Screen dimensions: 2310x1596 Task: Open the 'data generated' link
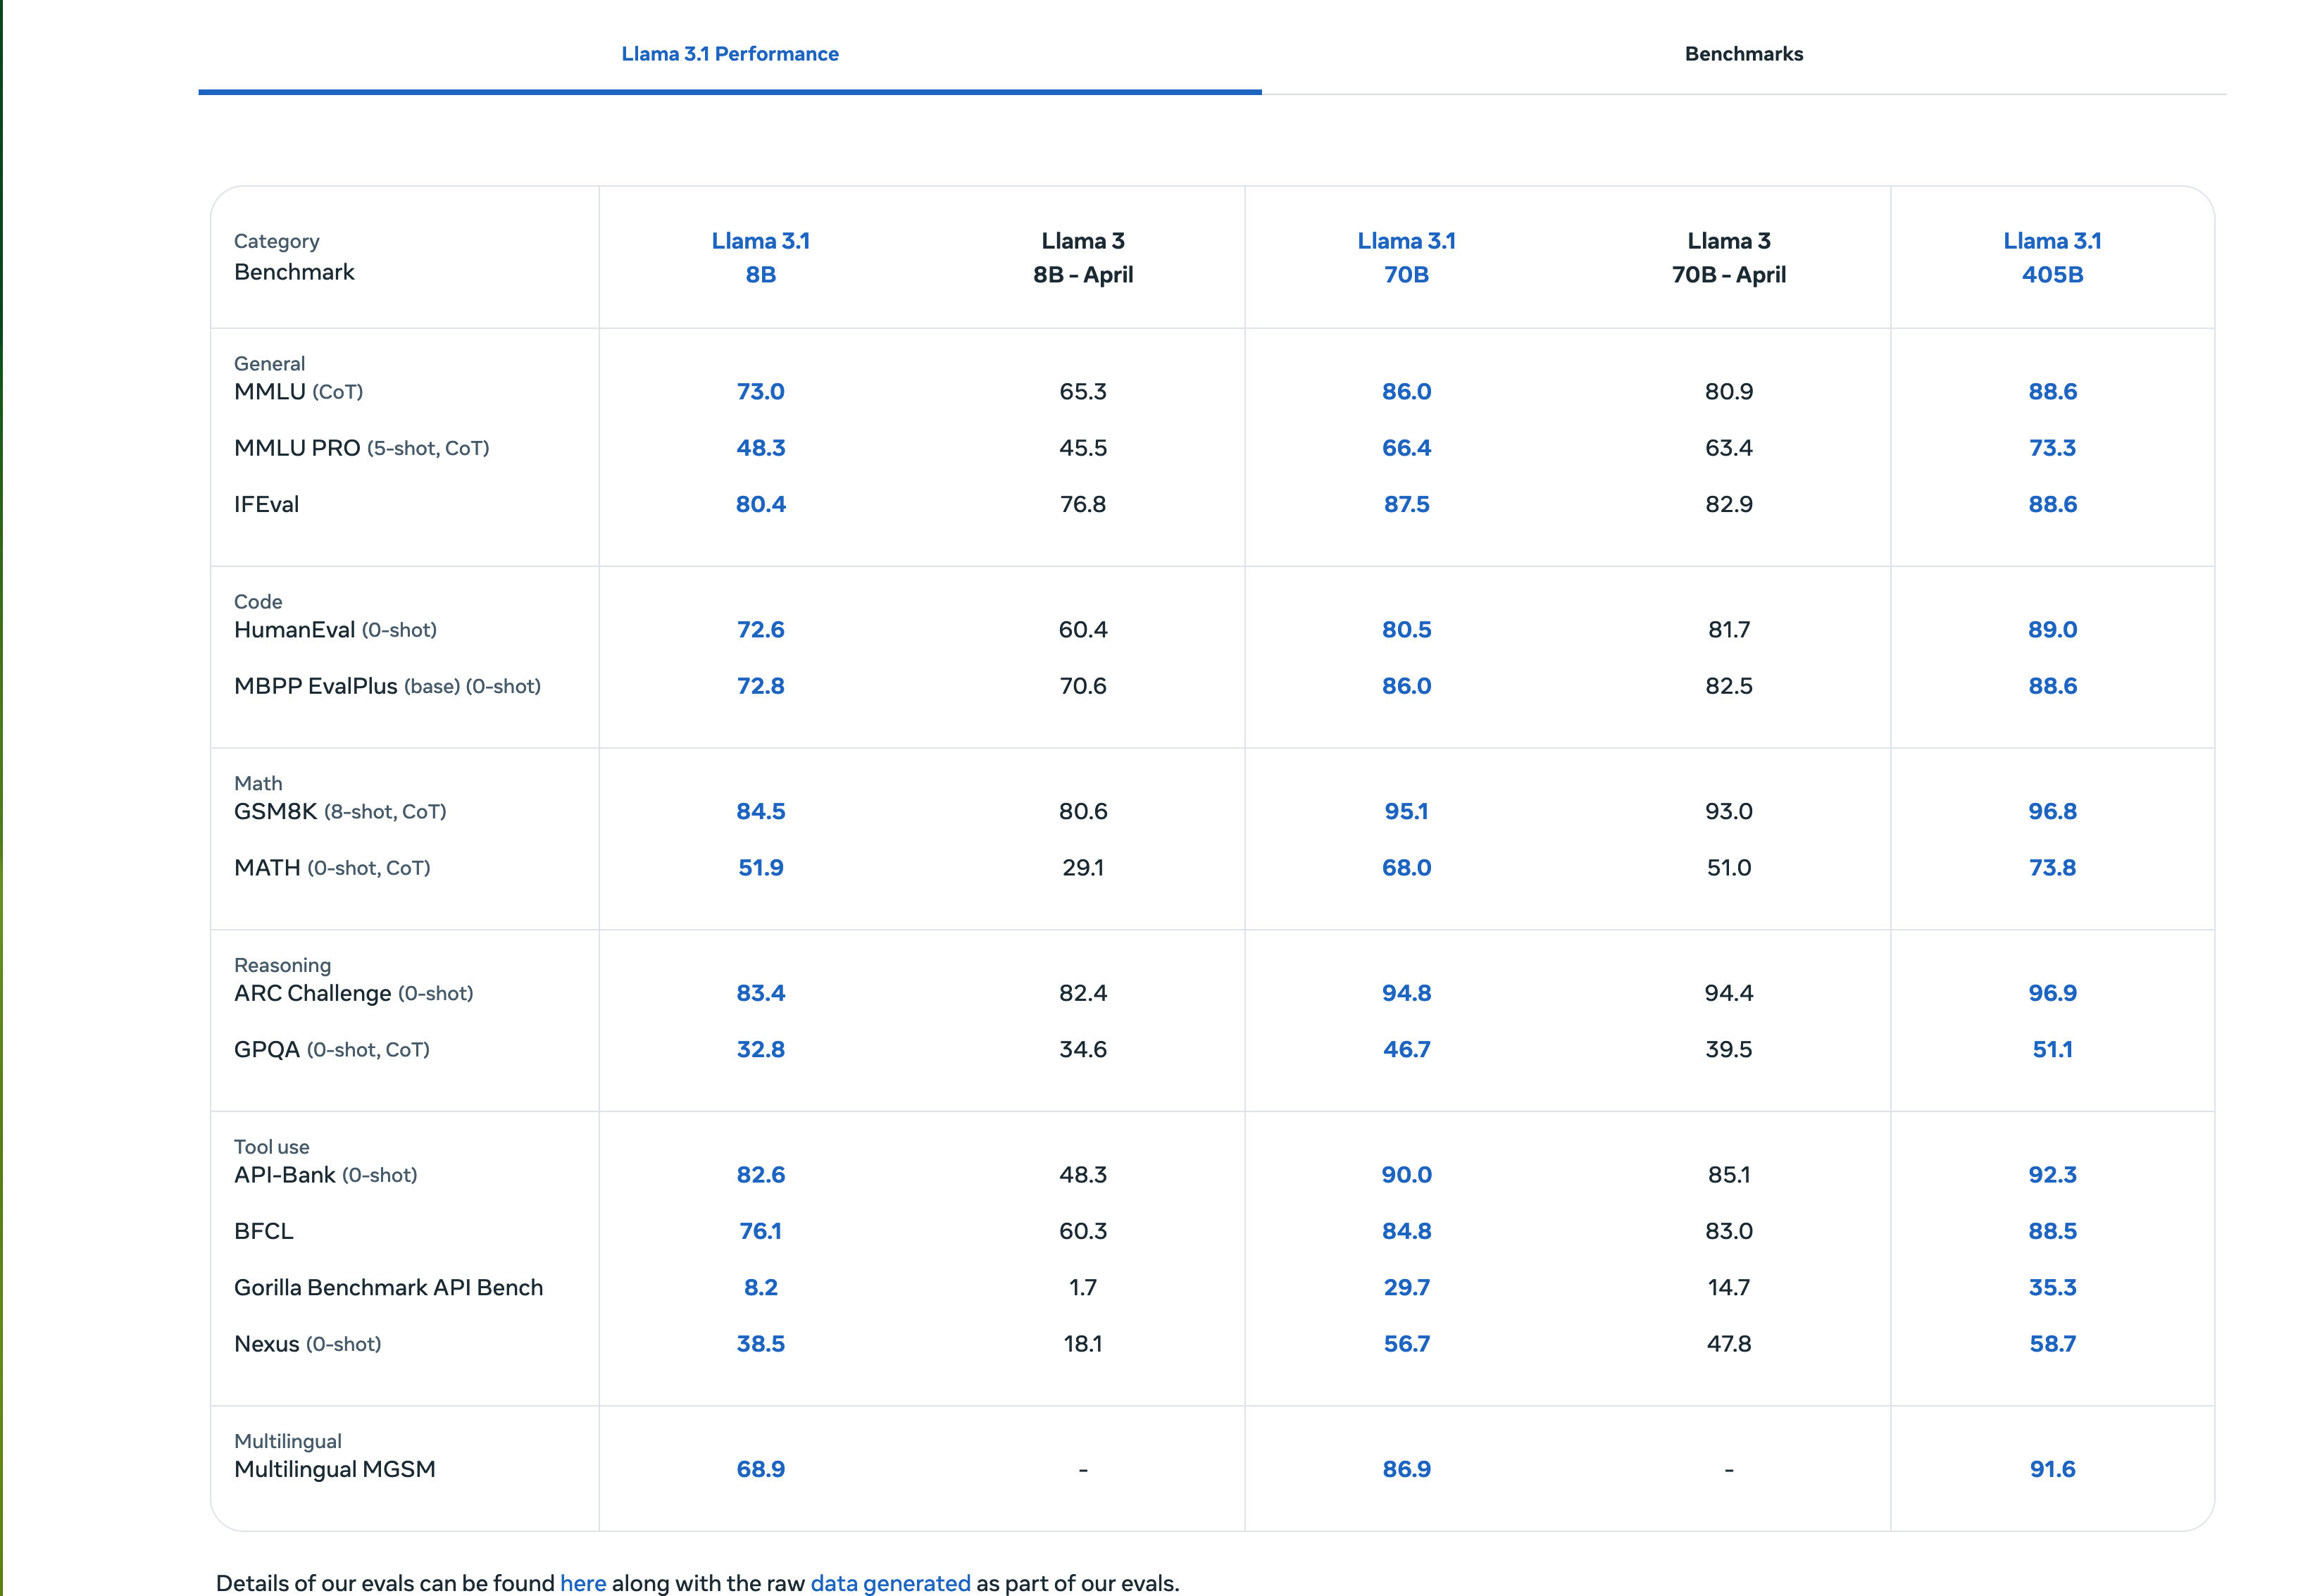890,1583
